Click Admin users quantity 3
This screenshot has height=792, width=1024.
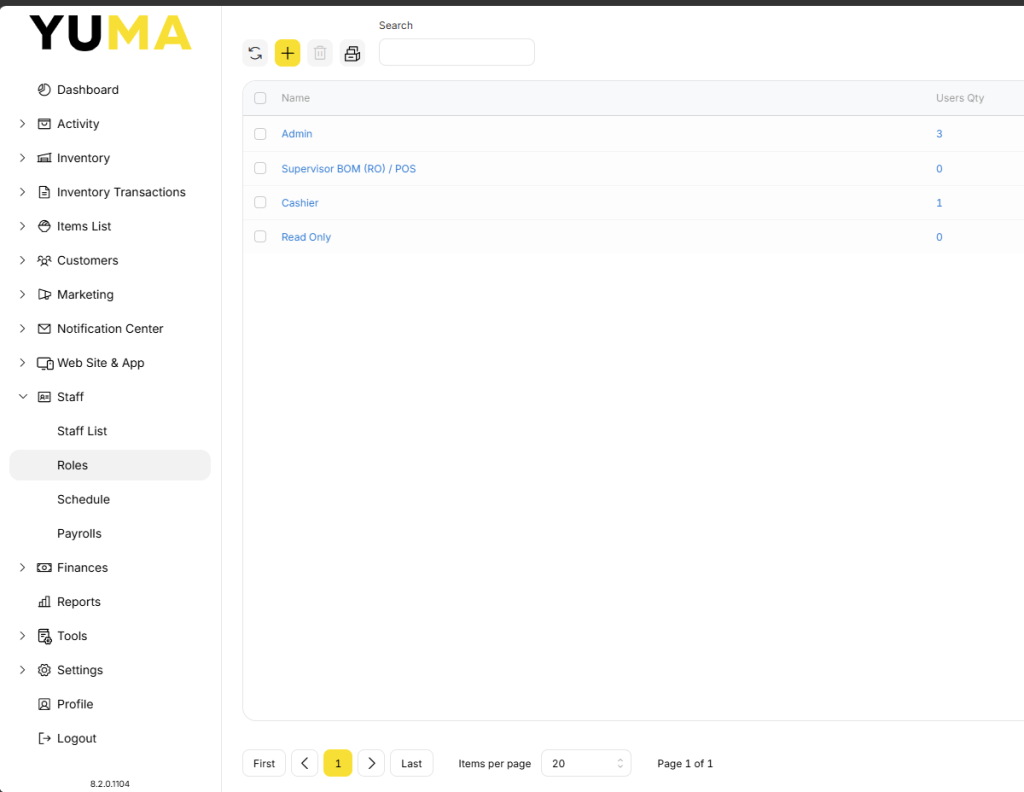pos(939,134)
